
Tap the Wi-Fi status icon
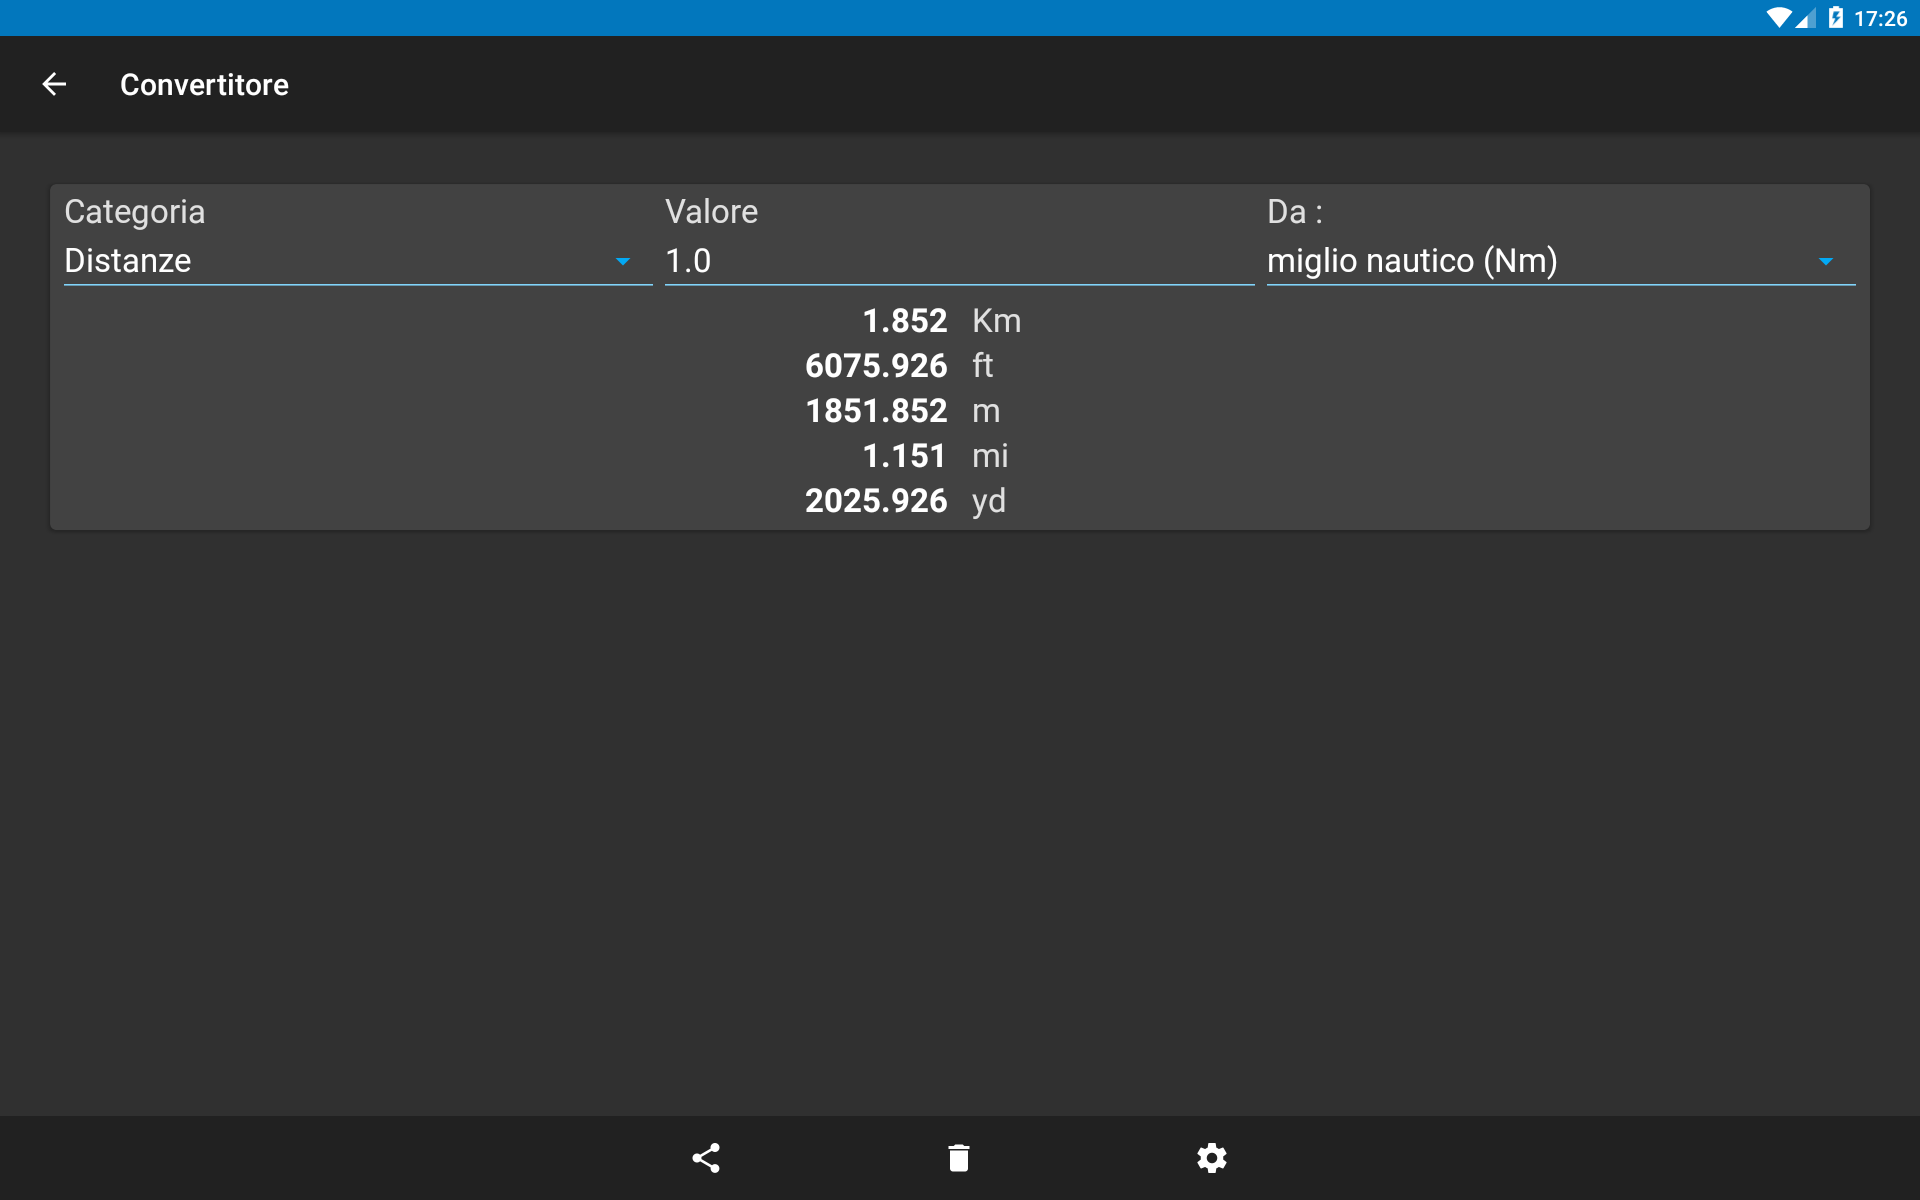pos(1779,18)
